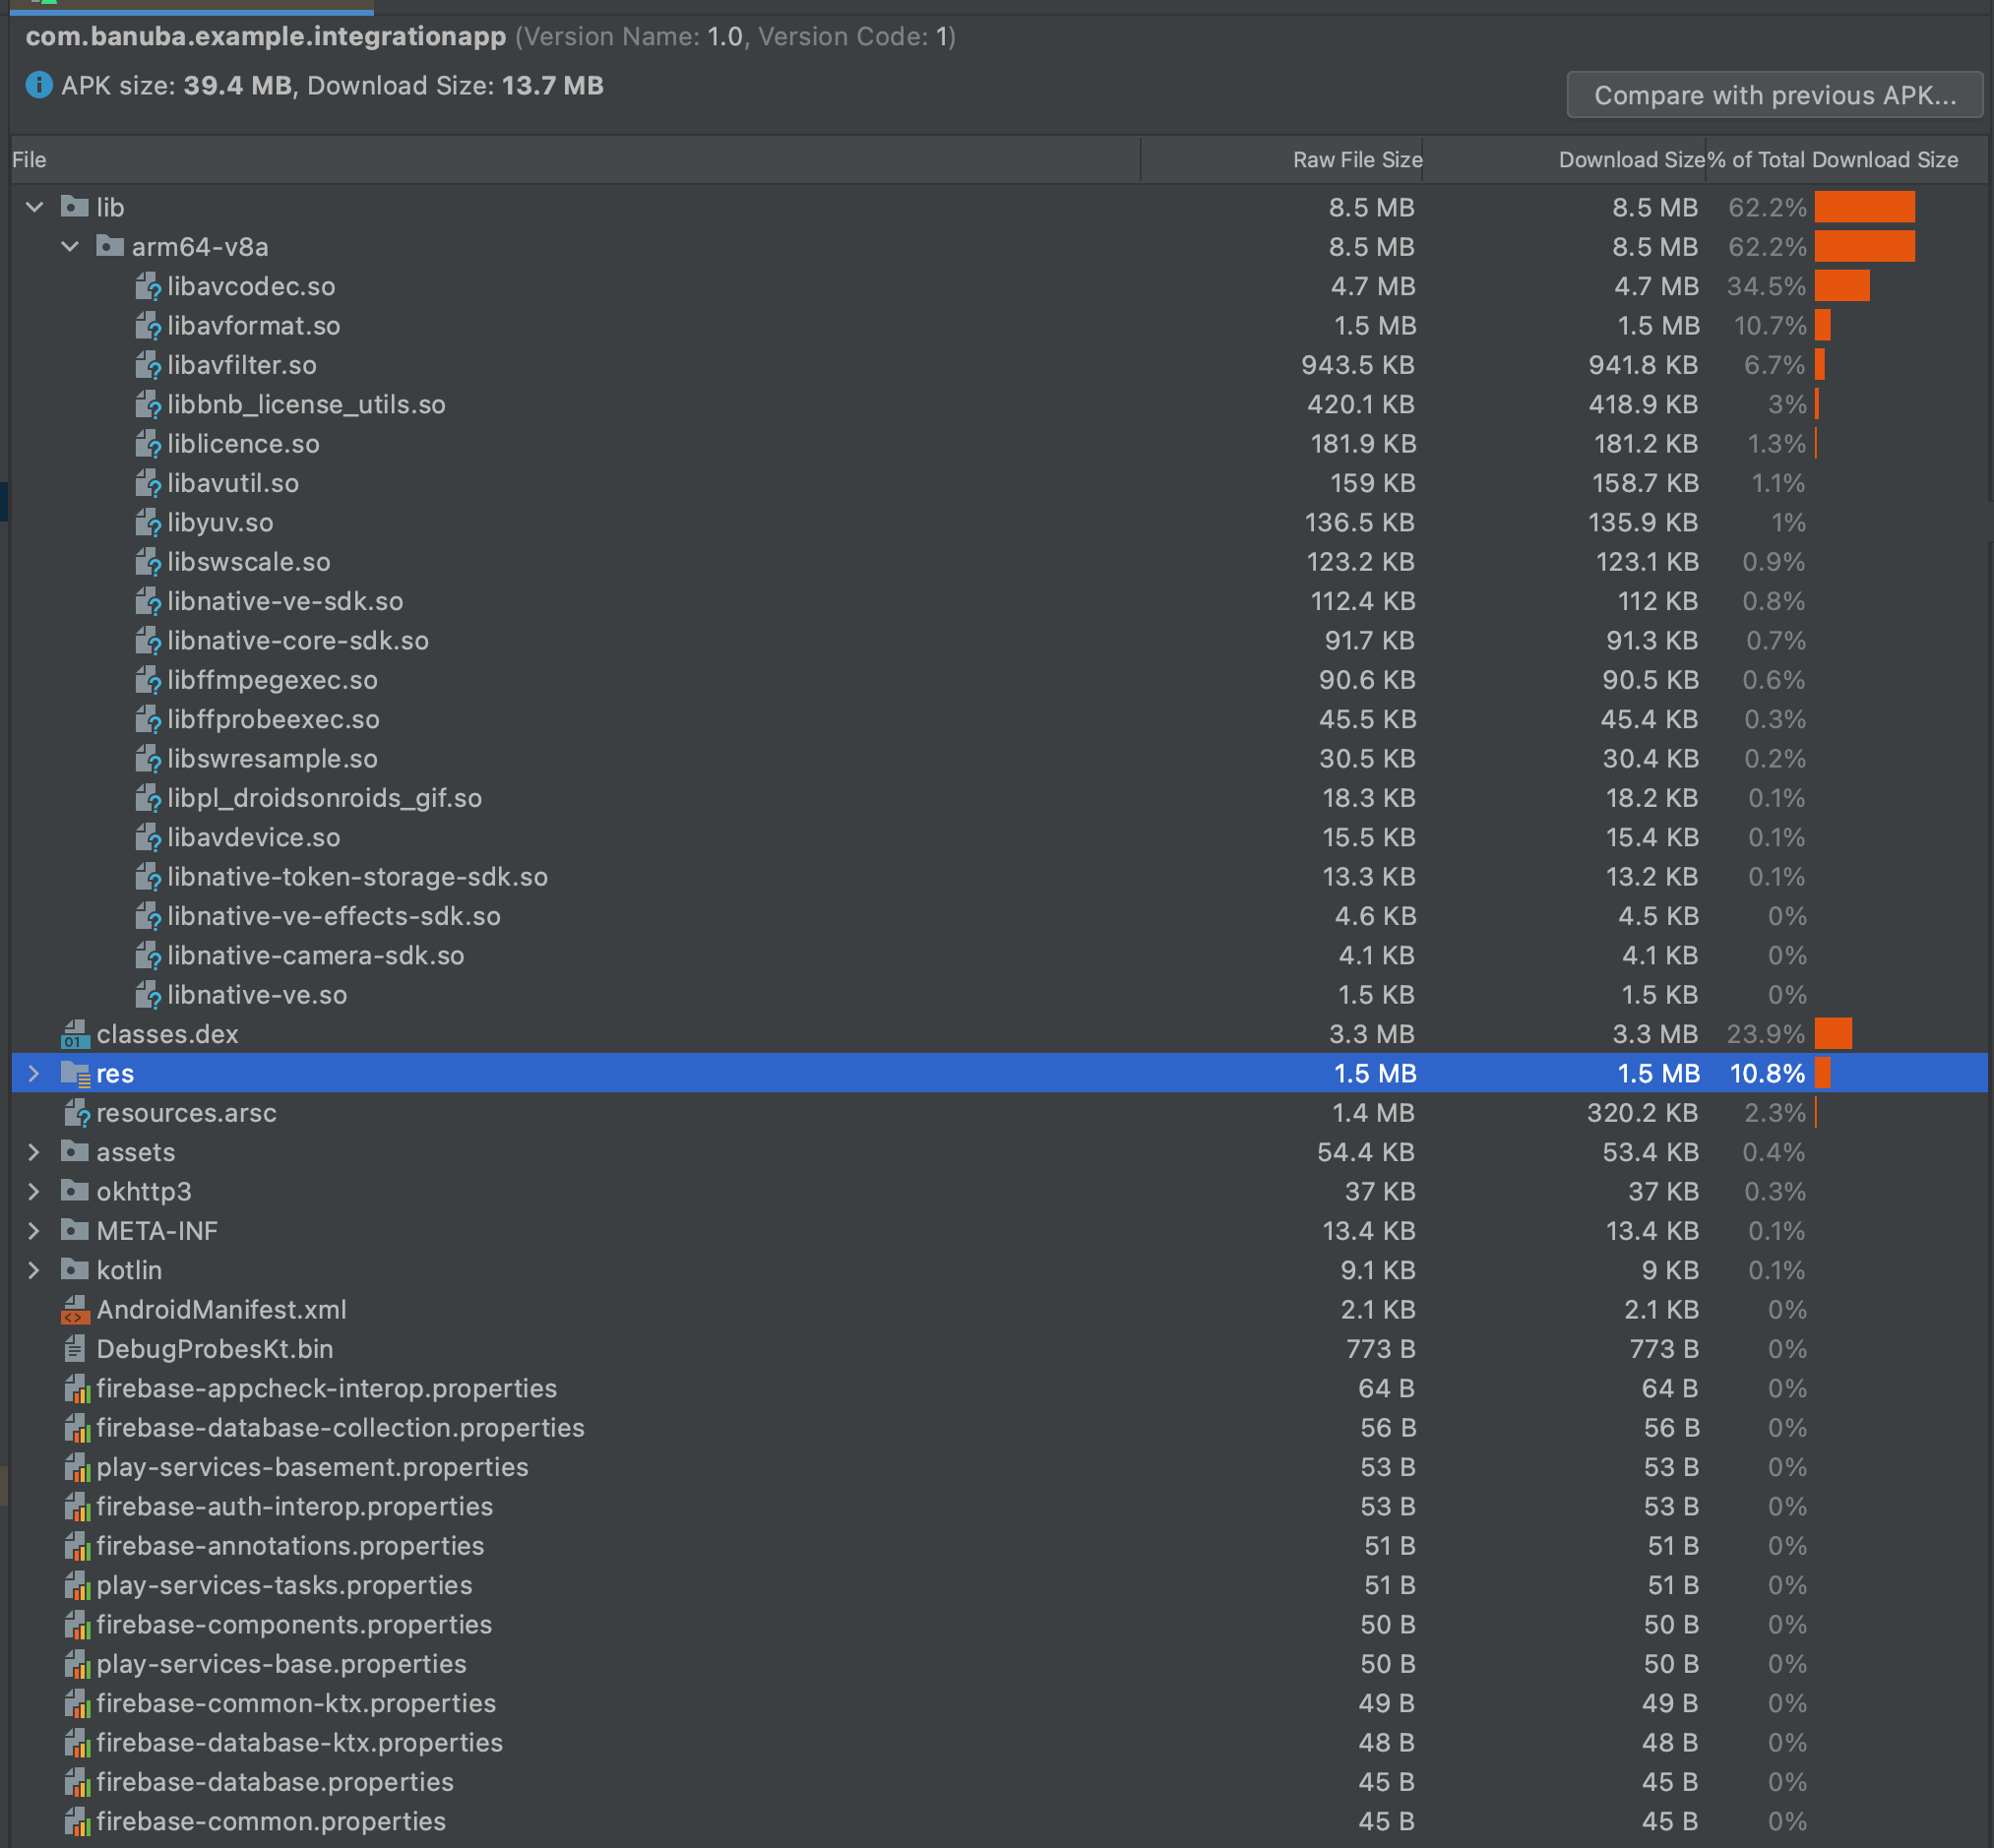Select the firebase-auth-interop.properties row

(x=999, y=1506)
